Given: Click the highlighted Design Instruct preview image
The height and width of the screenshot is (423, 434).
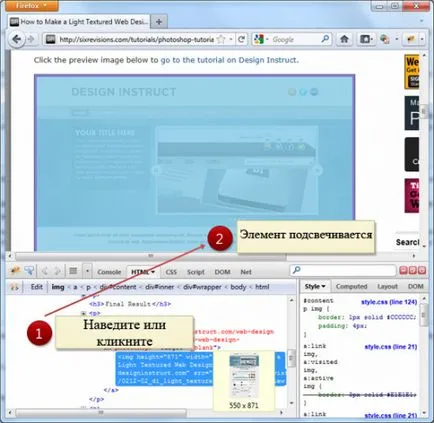Looking at the screenshot, I should point(194,162).
